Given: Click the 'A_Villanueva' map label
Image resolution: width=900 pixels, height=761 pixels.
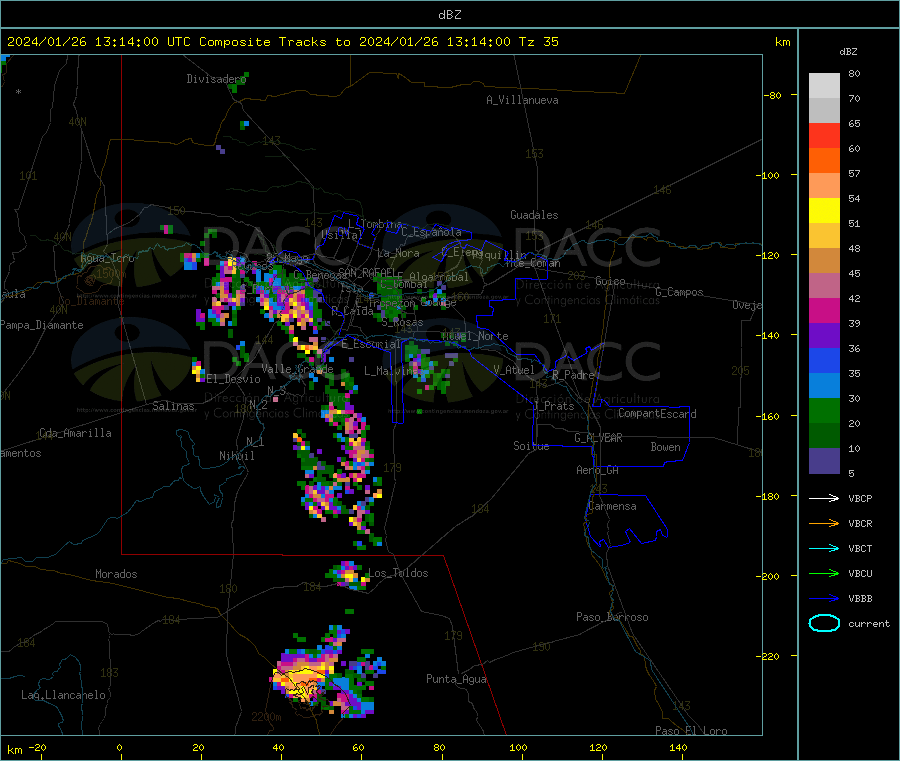Looking at the screenshot, I should [x=522, y=100].
